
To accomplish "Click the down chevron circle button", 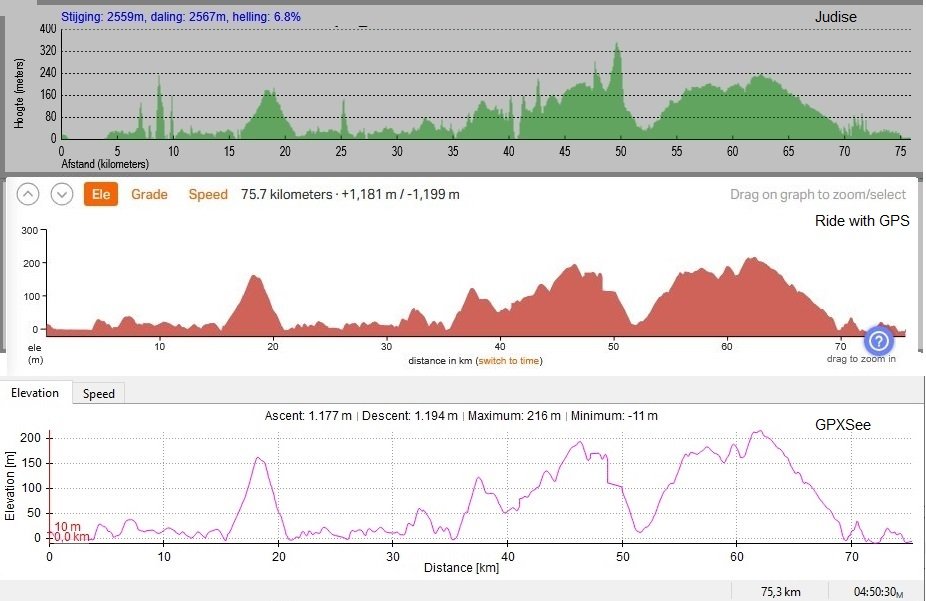I will click(62, 195).
